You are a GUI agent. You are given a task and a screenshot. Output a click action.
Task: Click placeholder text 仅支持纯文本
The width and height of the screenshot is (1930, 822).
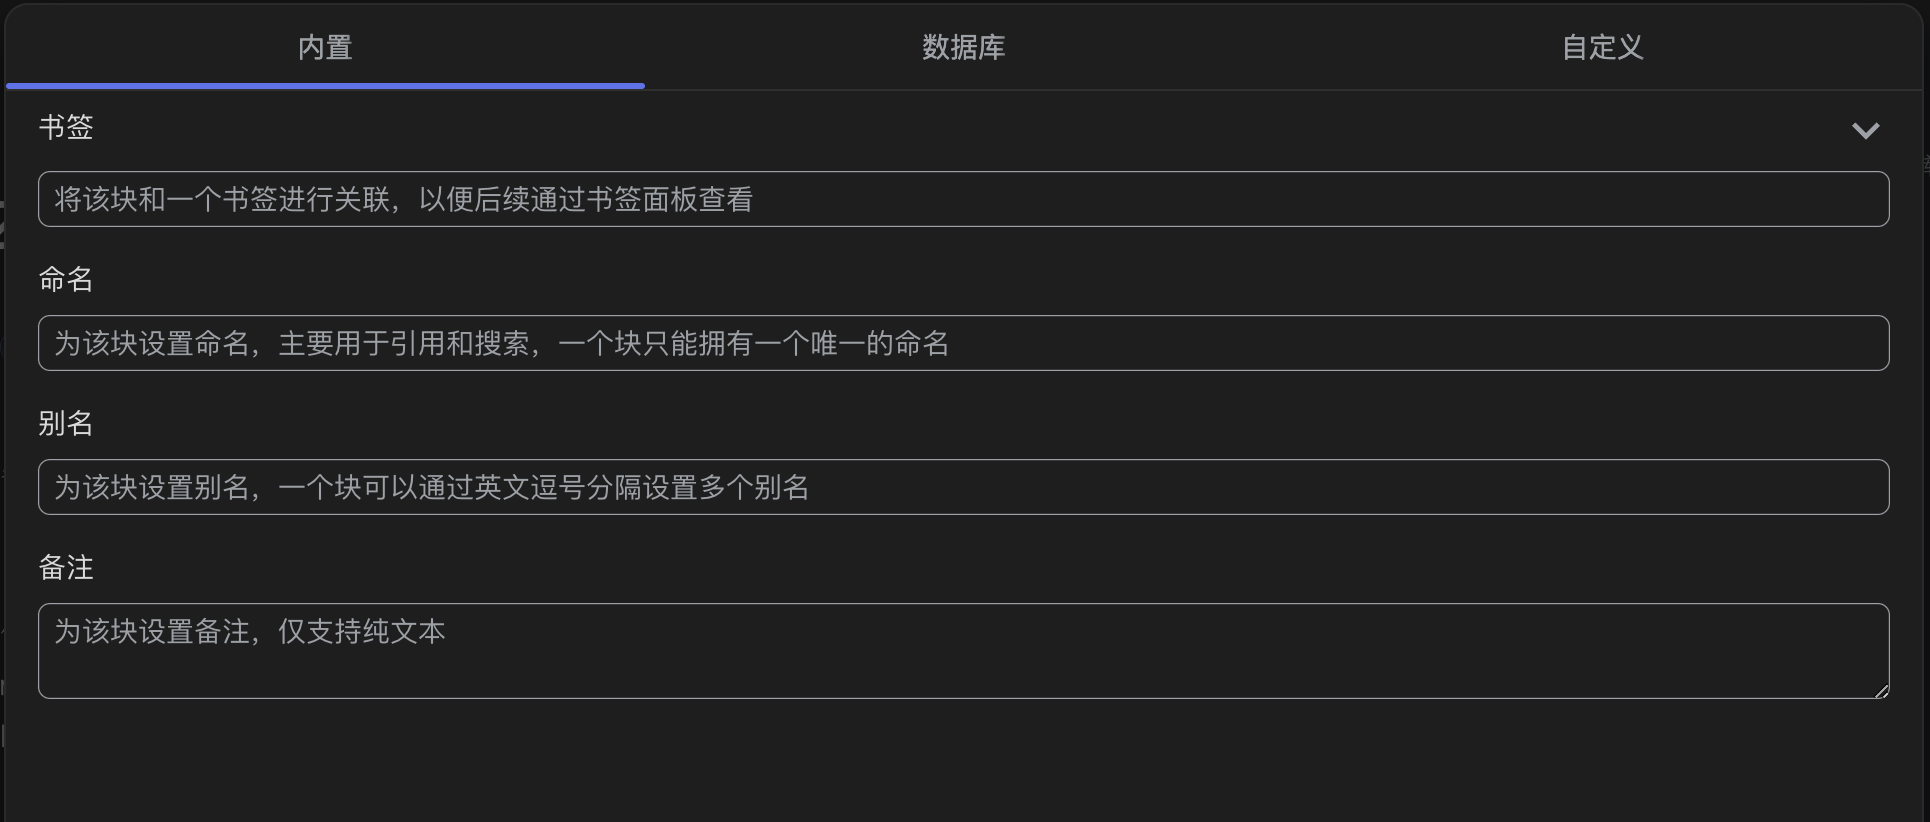point(362,631)
